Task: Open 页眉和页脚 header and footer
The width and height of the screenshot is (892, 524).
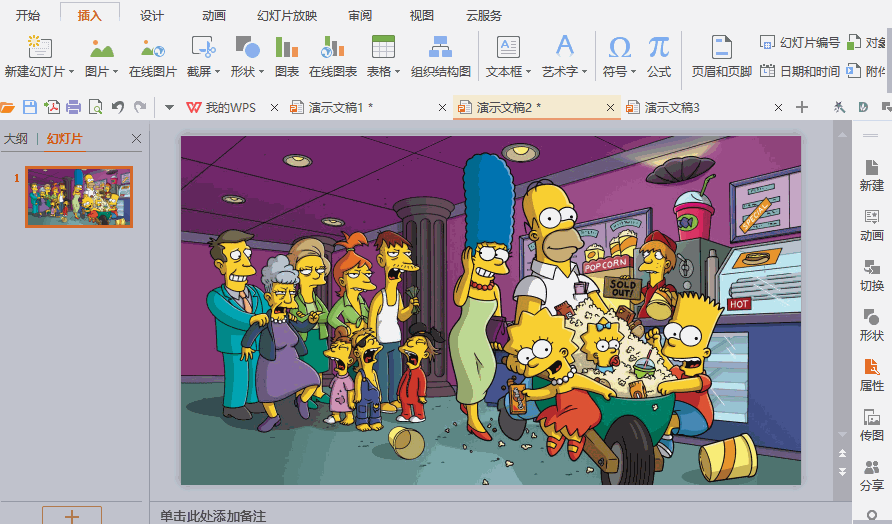Action: point(721,47)
